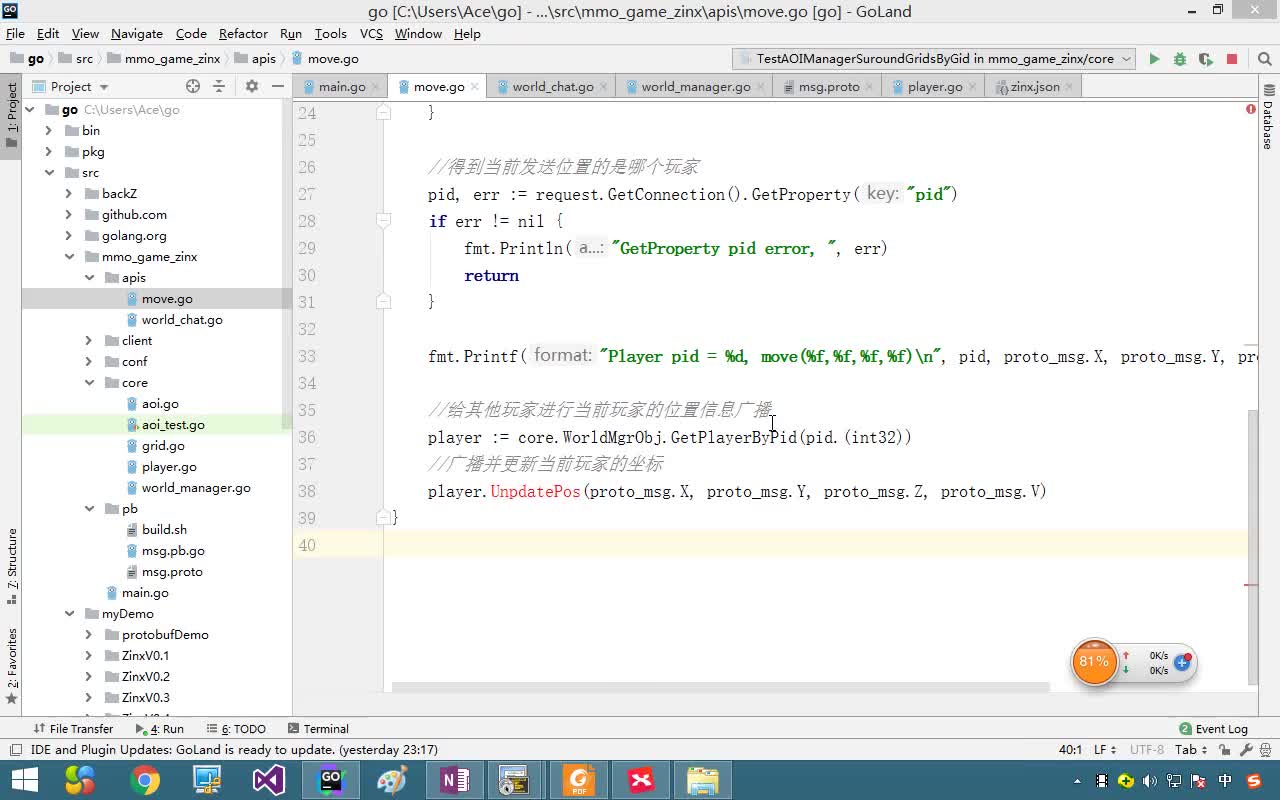
Task: Open the Refactor menu
Action: (243, 33)
